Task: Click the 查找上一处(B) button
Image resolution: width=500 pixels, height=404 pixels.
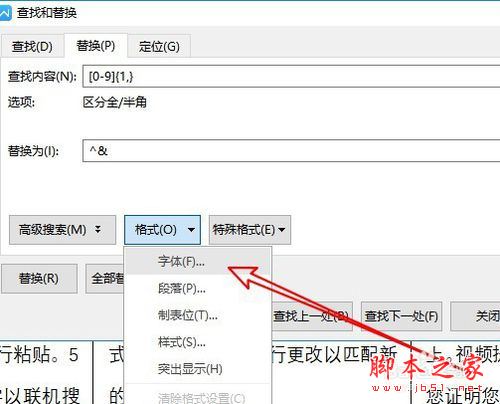Action: 312,316
